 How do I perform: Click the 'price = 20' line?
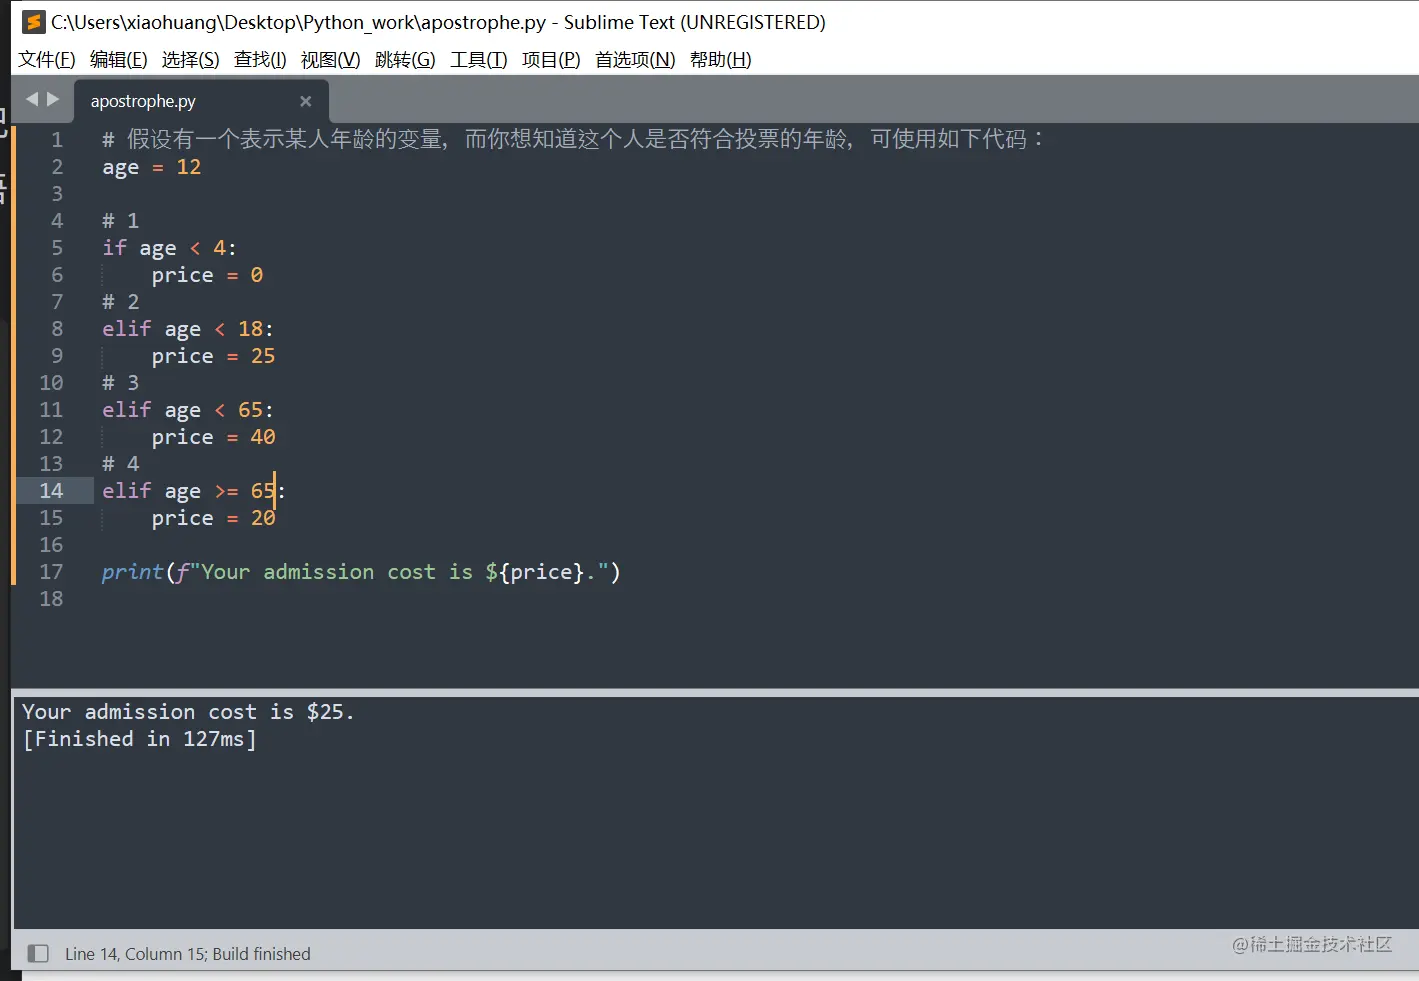(213, 518)
